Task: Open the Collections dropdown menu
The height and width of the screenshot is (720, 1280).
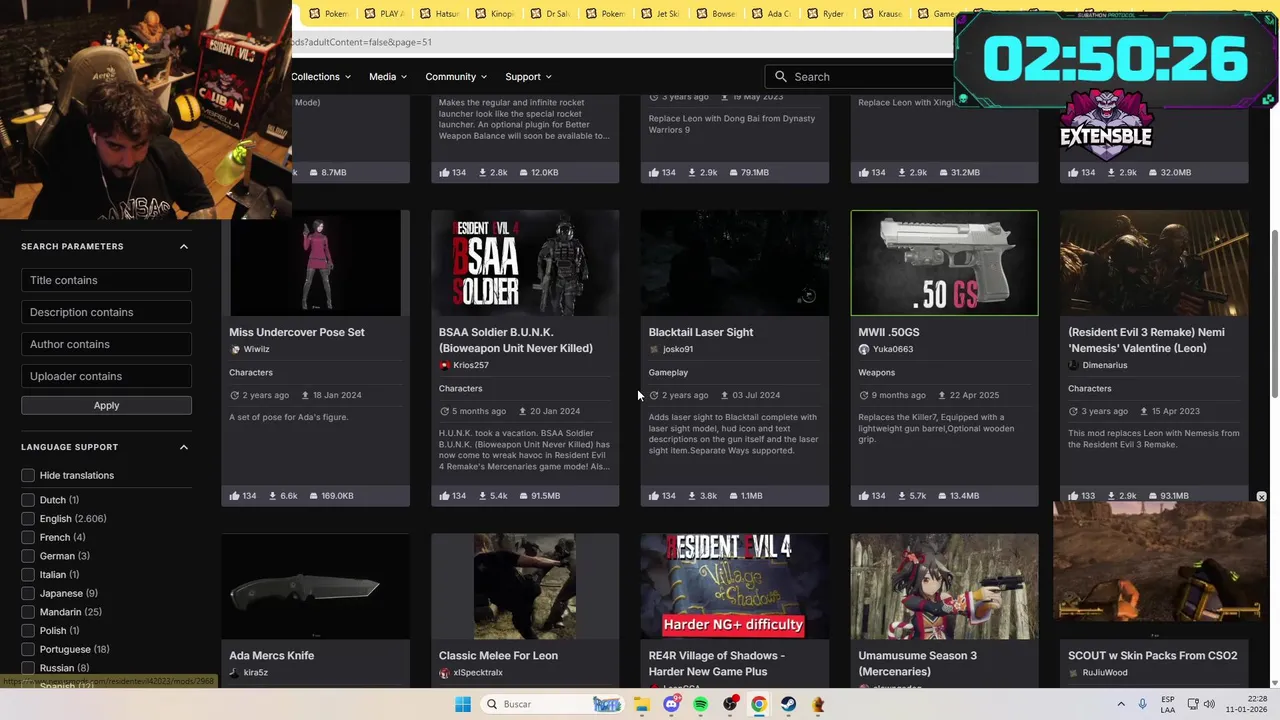Action: coord(322,77)
